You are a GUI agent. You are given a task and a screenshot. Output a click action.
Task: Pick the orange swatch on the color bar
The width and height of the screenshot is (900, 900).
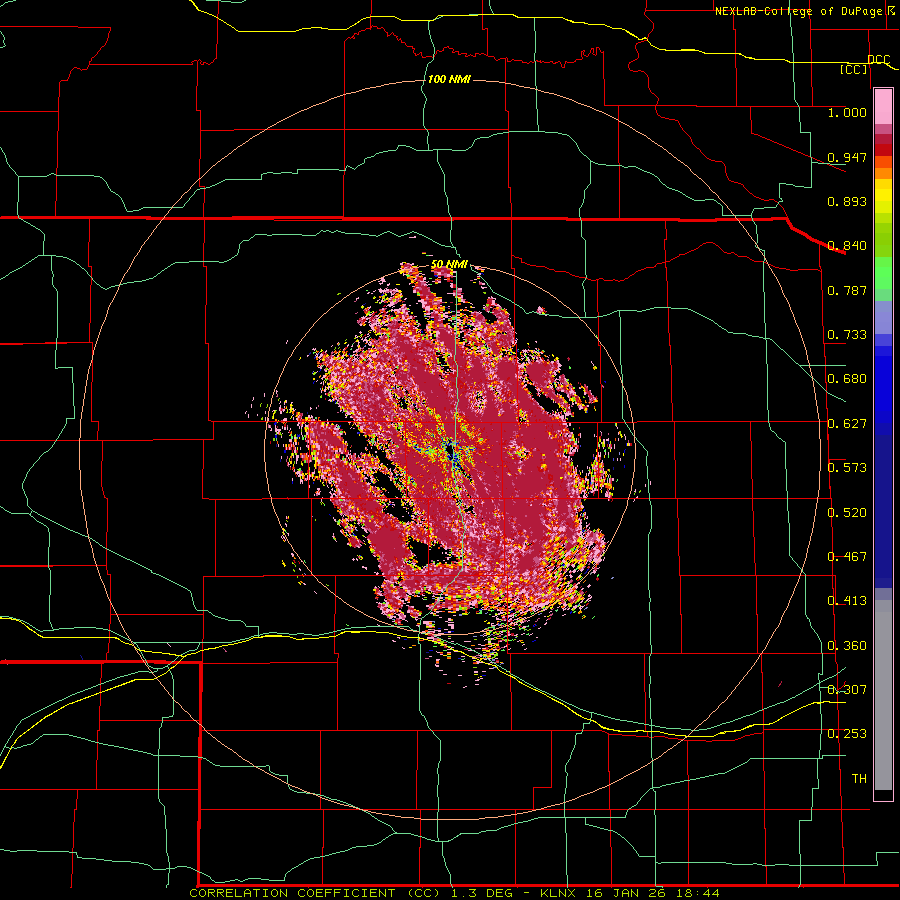883,173
